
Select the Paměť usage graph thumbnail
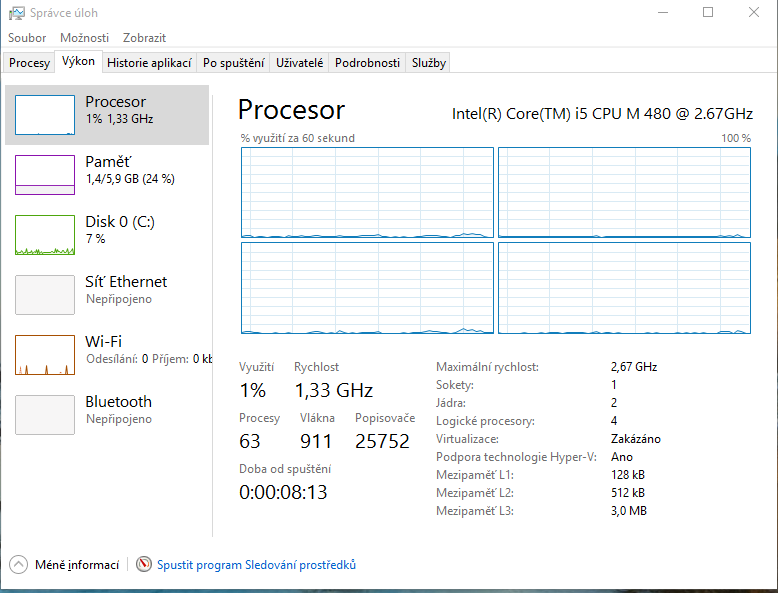pos(44,175)
